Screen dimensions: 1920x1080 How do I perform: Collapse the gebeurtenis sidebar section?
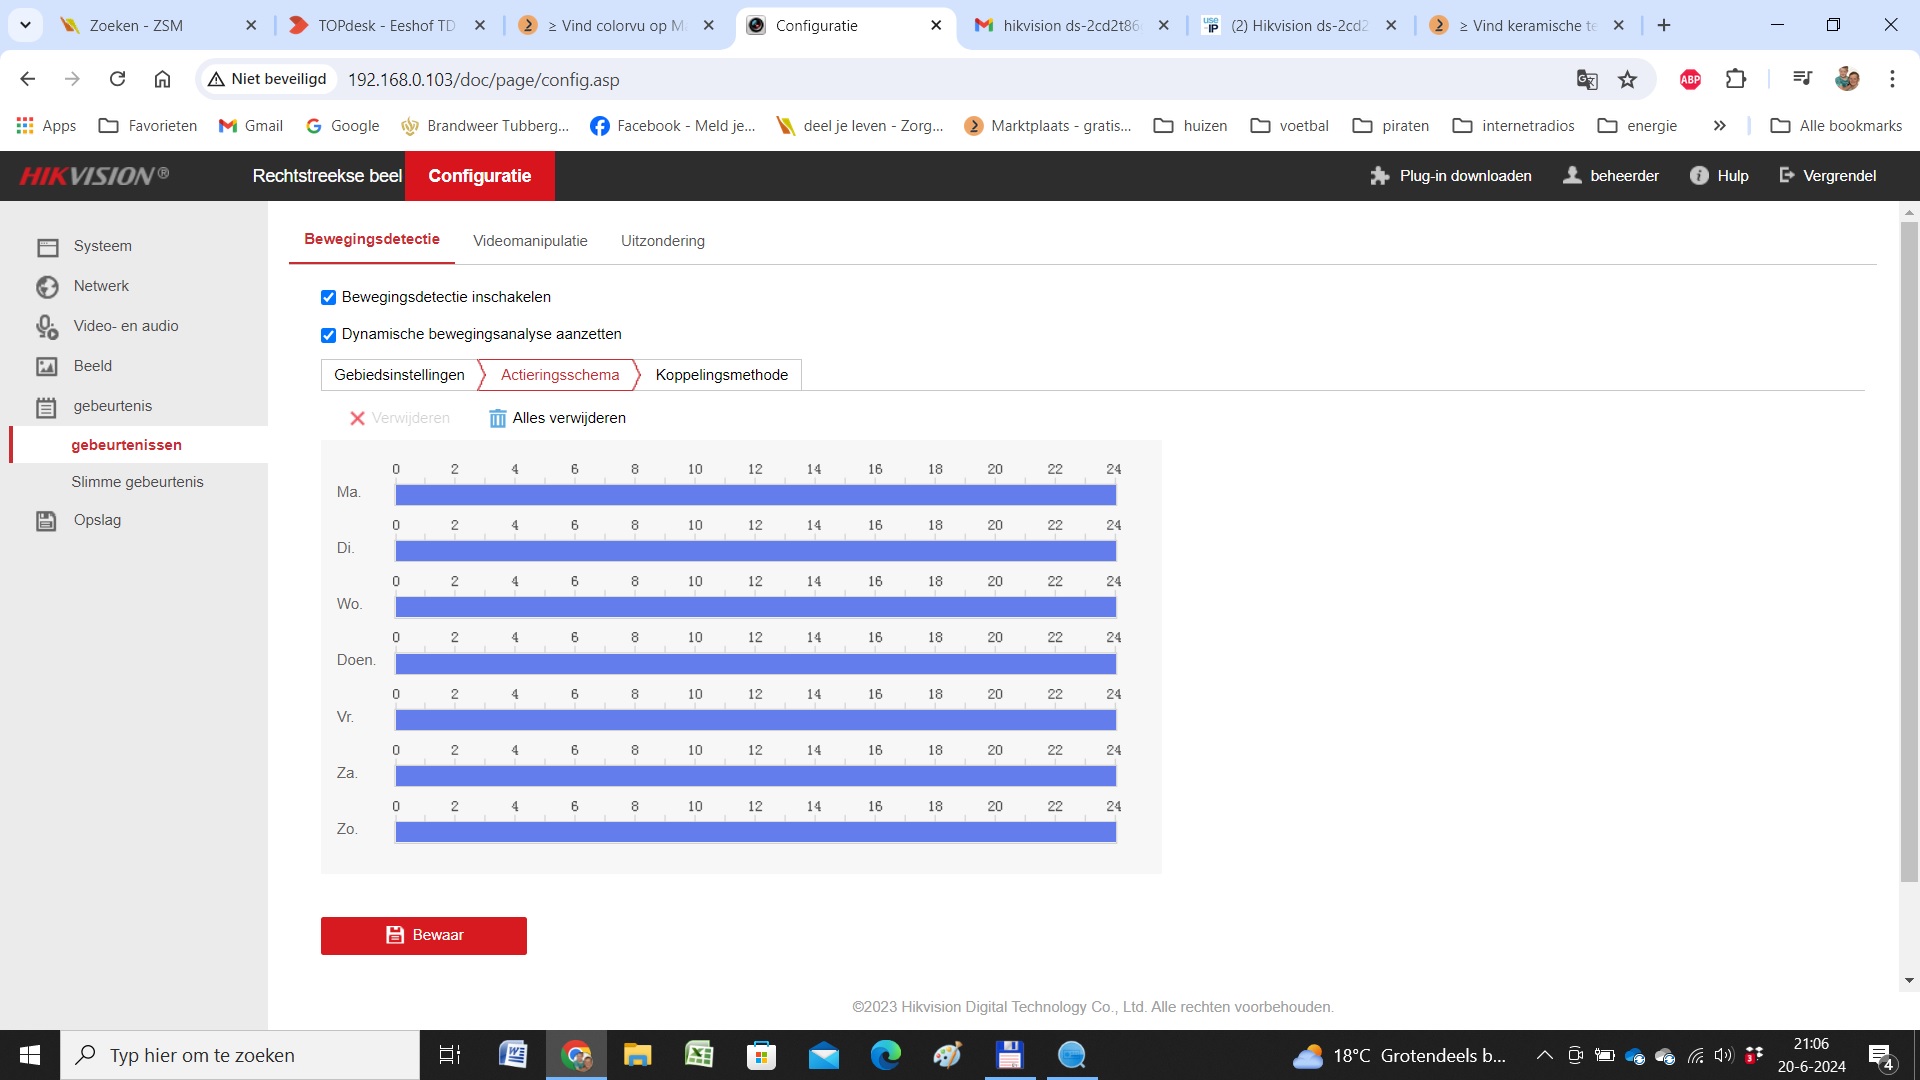click(x=112, y=406)
